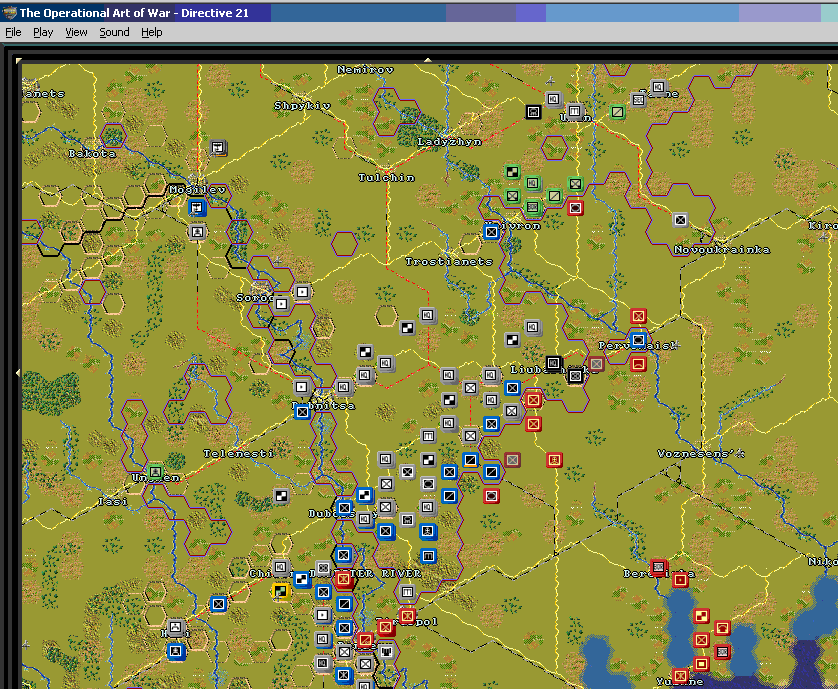Select the lone gray counter northeast of Bakota

coord(218,147)
